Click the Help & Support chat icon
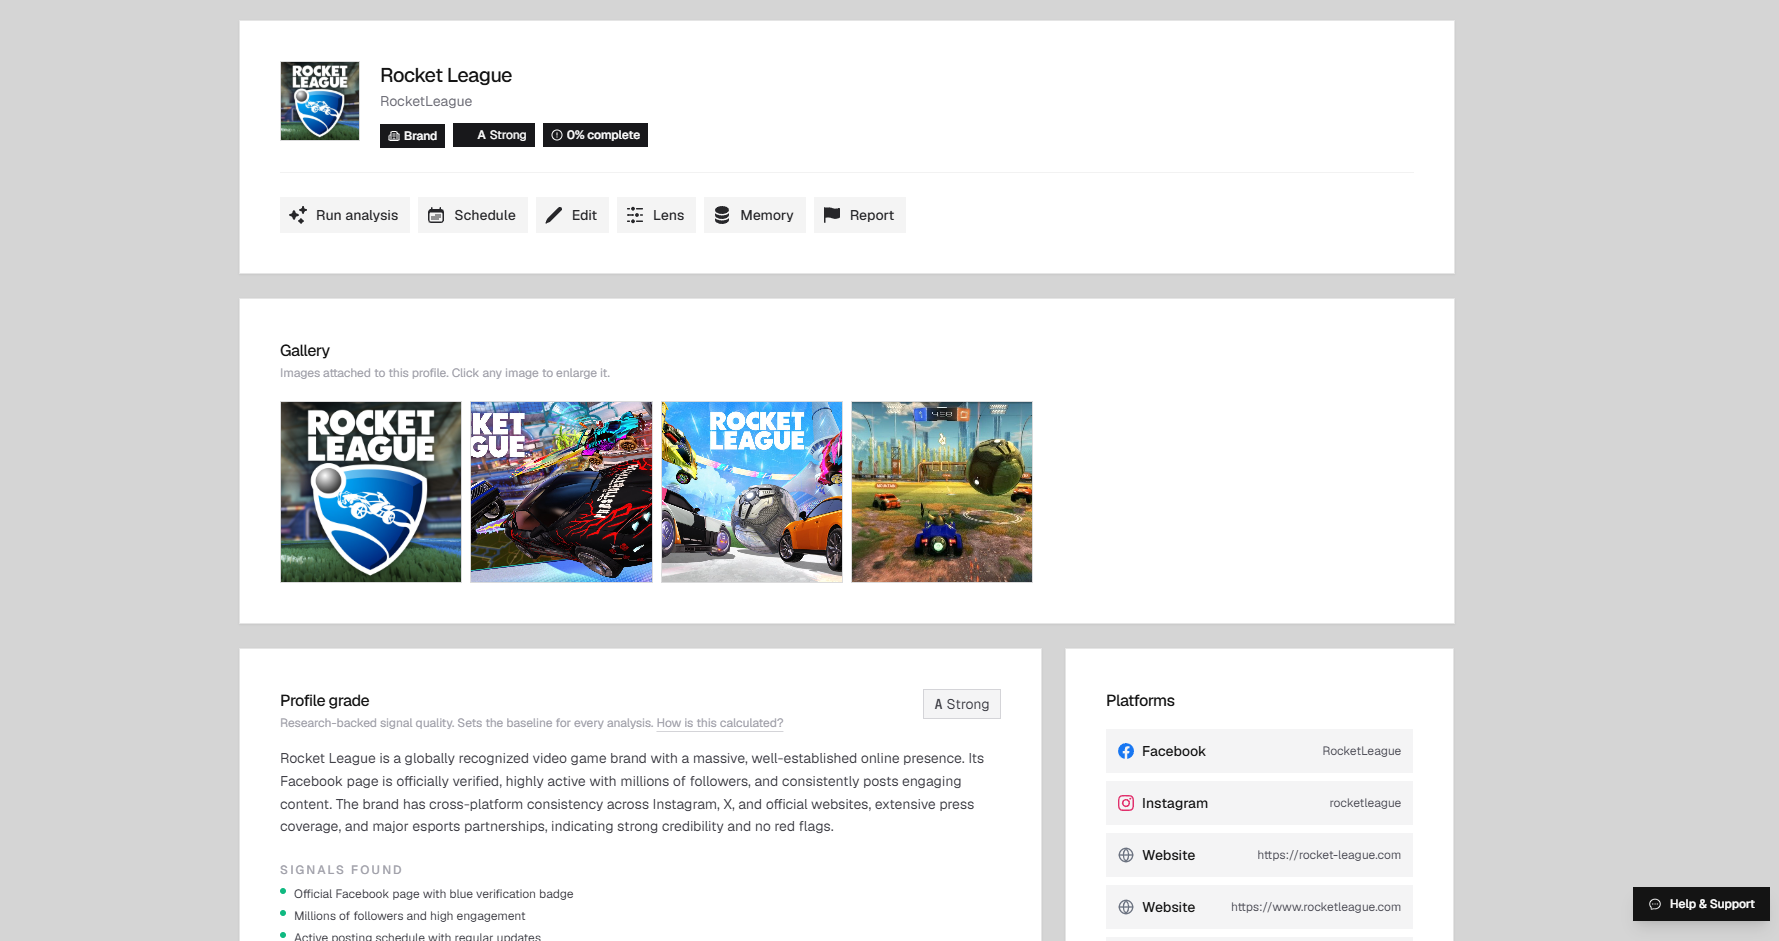The image size is (1779, 941). (x=1655, y=904)
